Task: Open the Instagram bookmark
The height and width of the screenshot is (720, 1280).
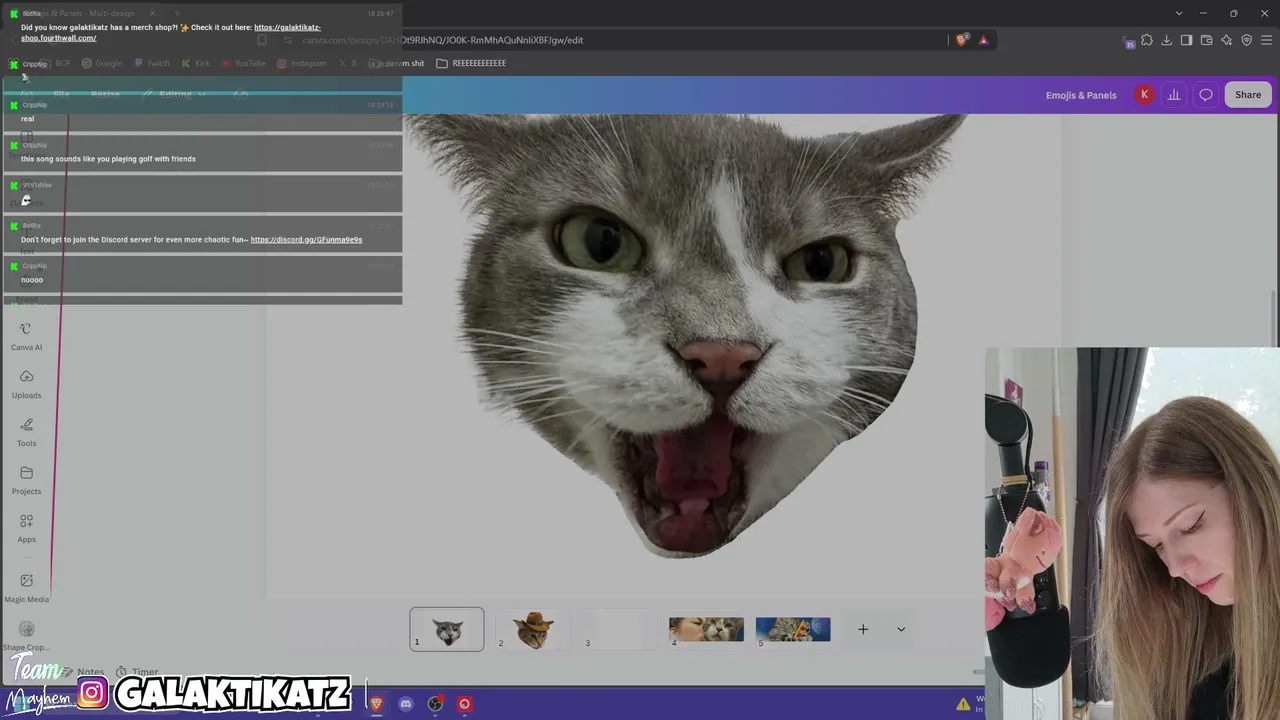Action: pos(302,63)
